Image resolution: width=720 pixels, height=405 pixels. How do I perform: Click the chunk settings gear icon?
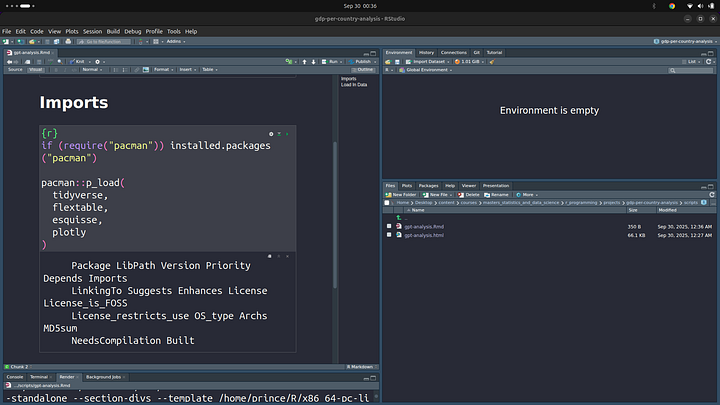tap(271, 134)
